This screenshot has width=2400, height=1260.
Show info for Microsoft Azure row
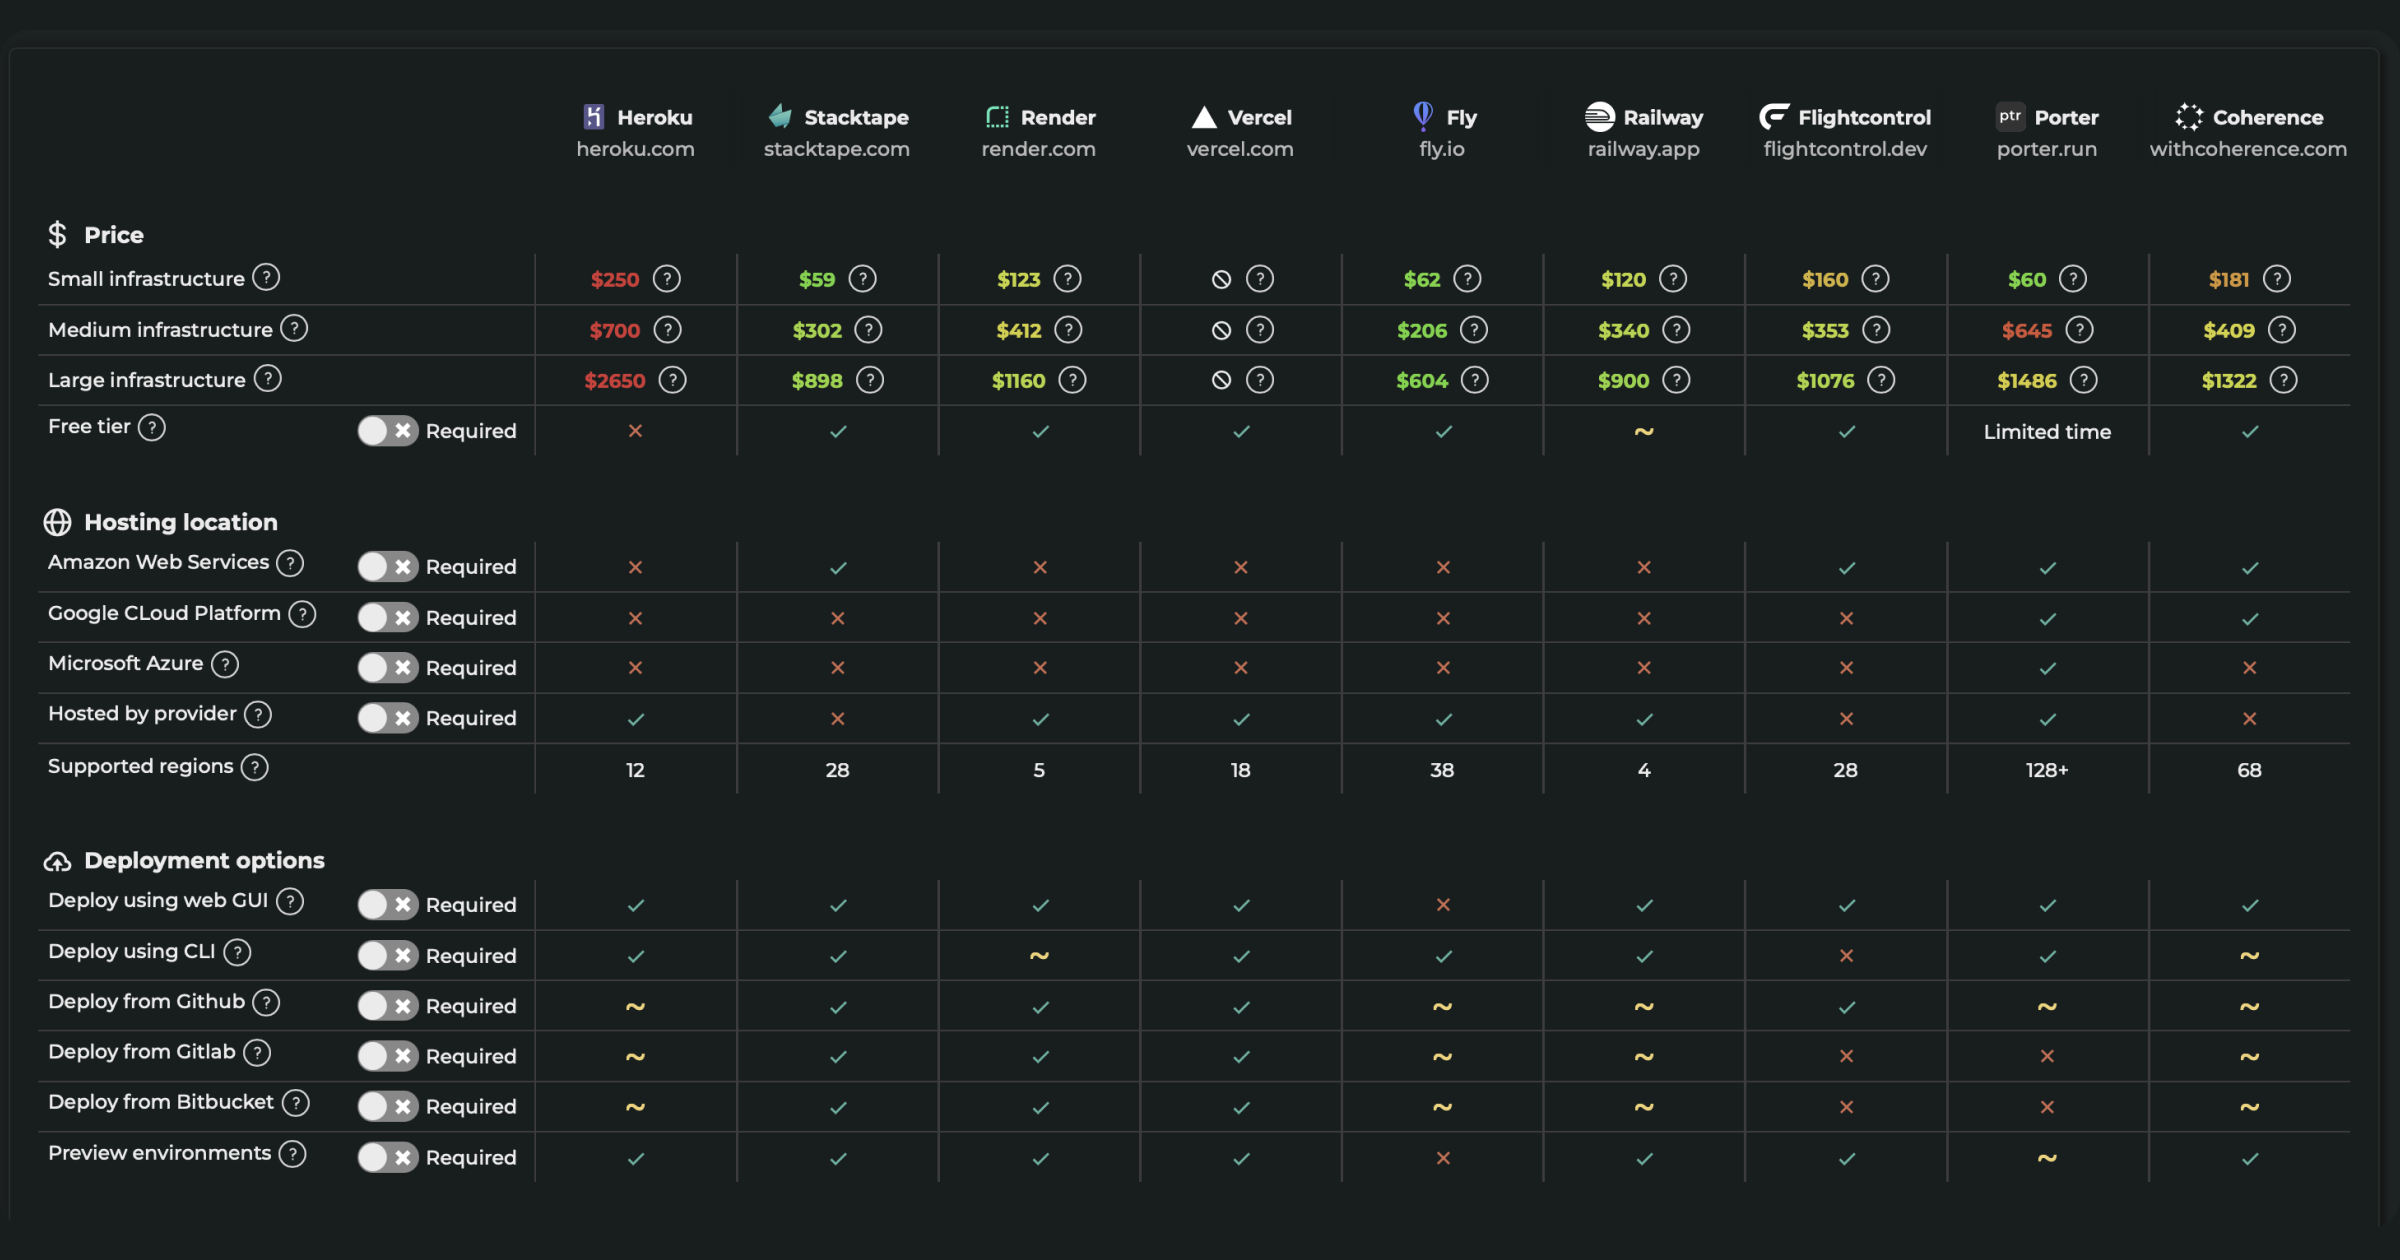point(225,664)
